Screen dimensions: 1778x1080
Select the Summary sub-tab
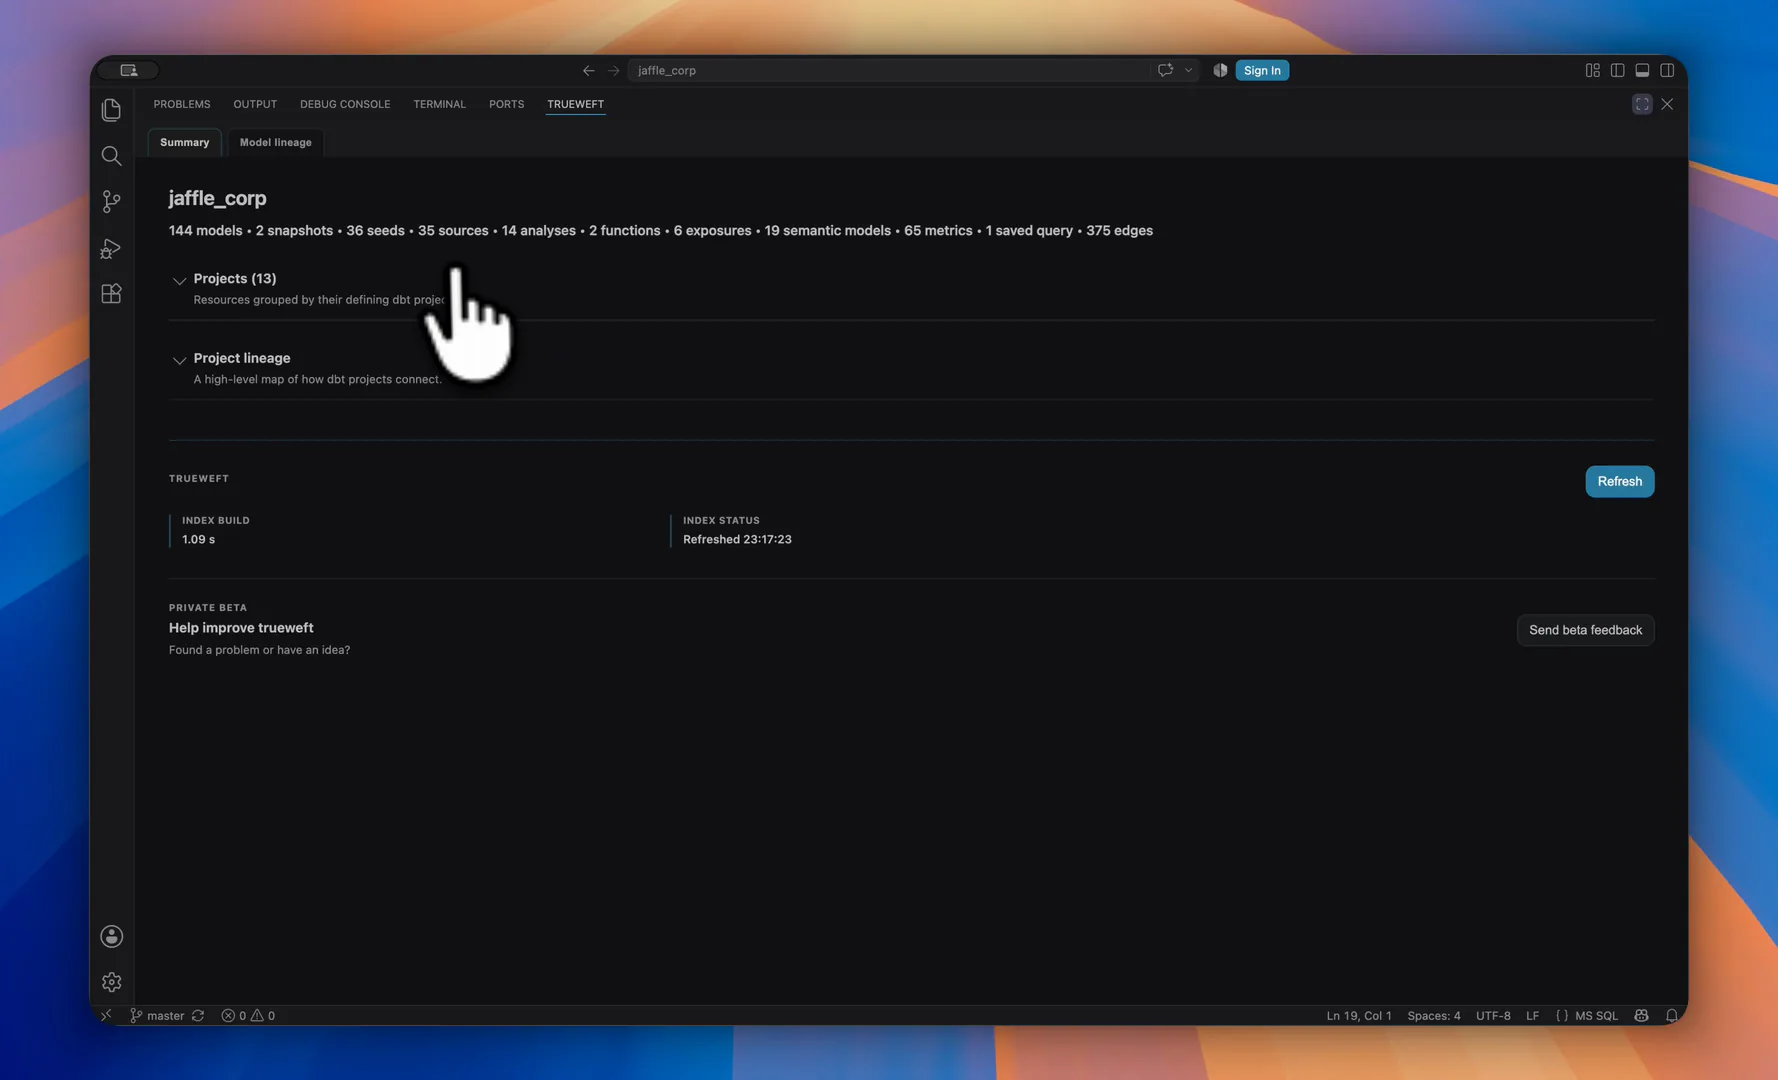[184, 142]
